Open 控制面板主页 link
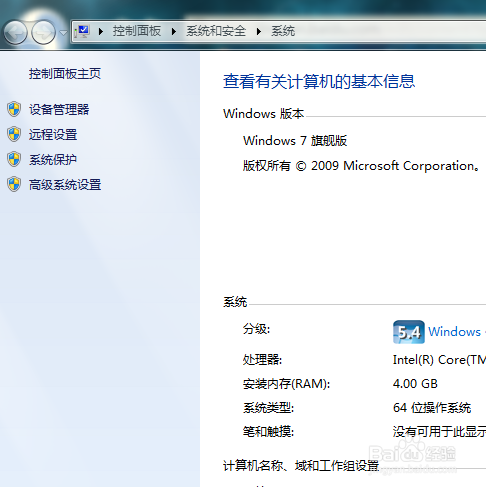The height and width of the screenshot is (487, 486). [x=65, y=74]
